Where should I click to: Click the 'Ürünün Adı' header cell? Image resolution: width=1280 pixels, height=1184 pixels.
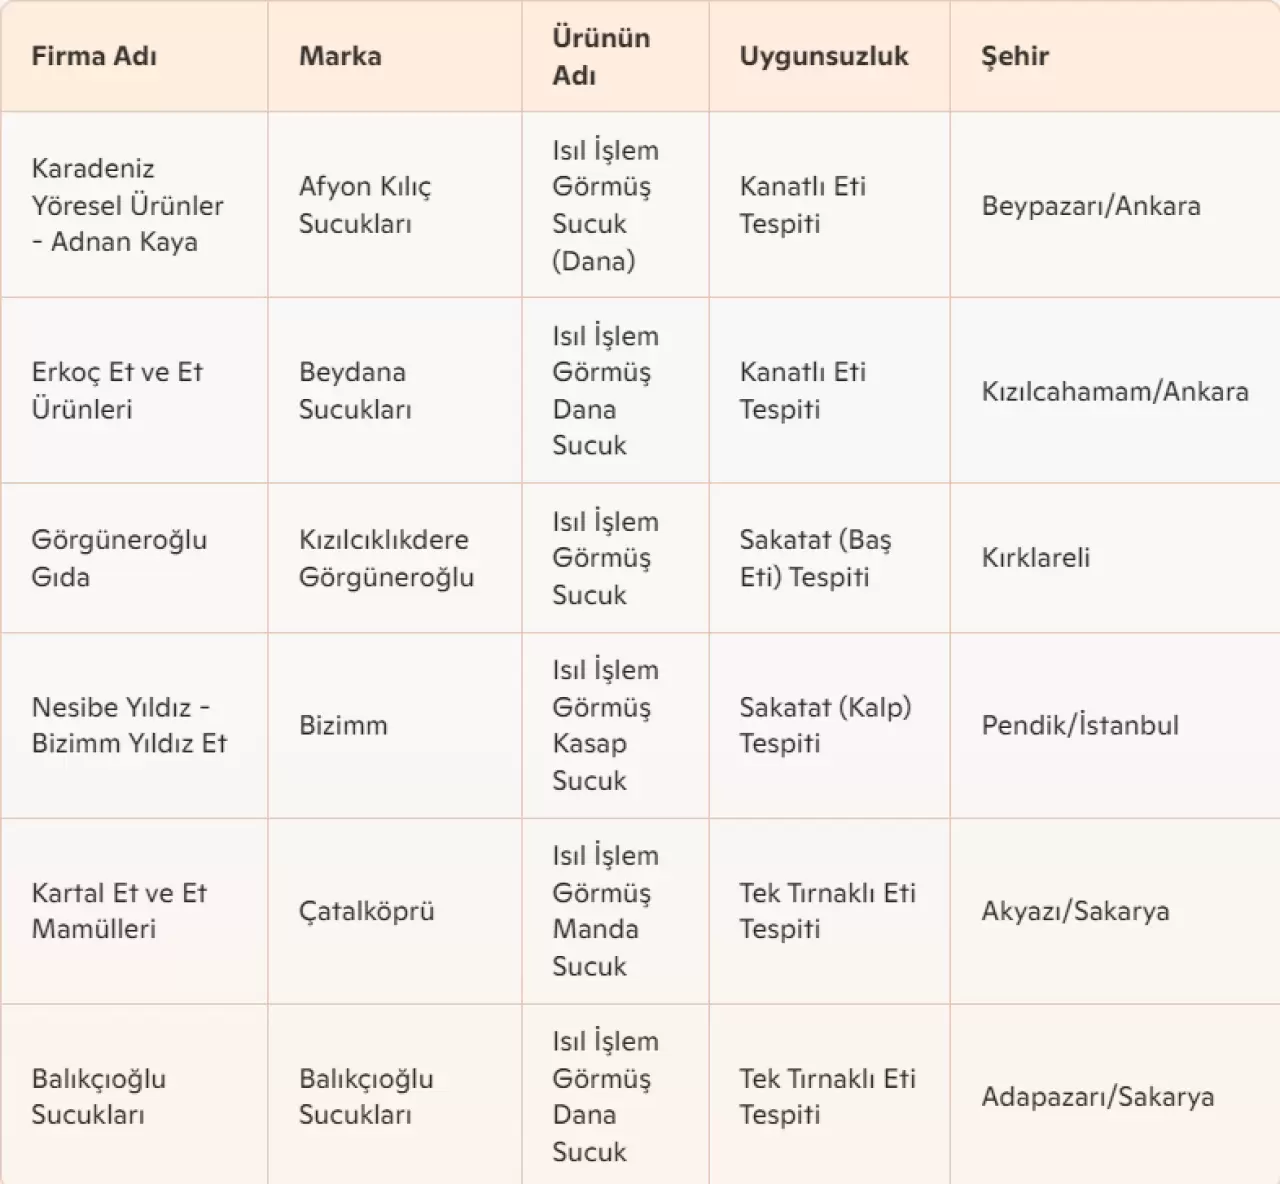(x=601, y=56)
